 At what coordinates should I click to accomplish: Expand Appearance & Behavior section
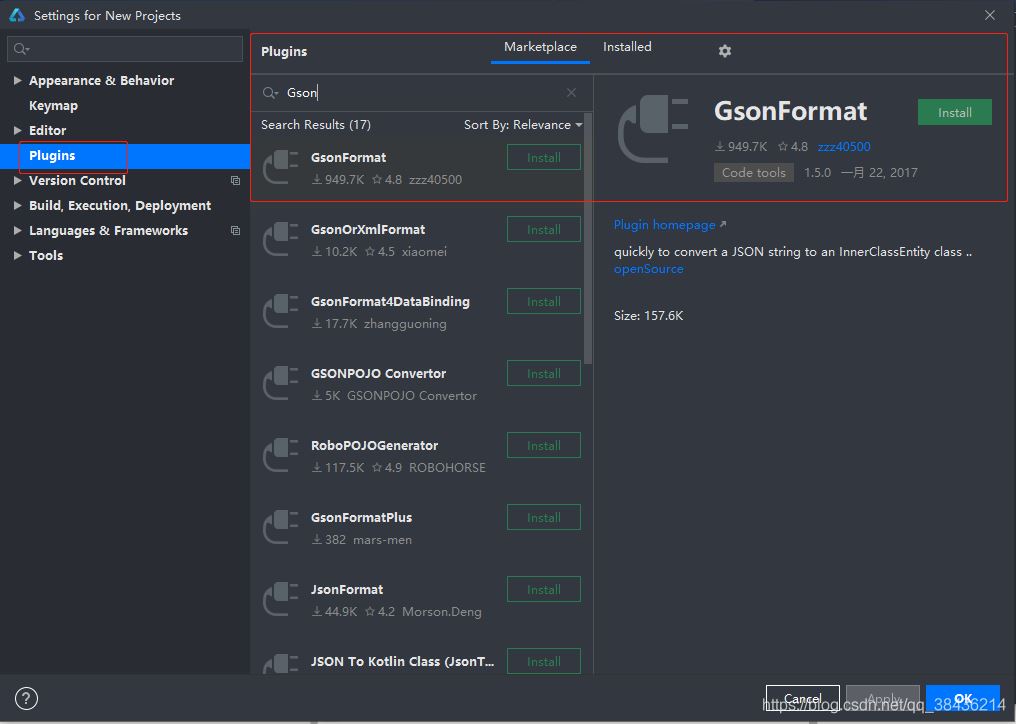[17, 80]
